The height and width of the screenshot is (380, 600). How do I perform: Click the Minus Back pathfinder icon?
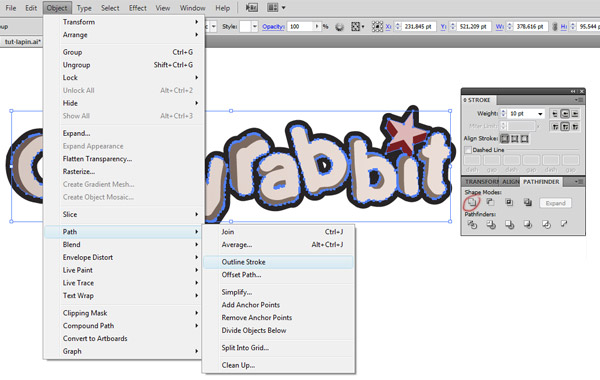(564, 224)
